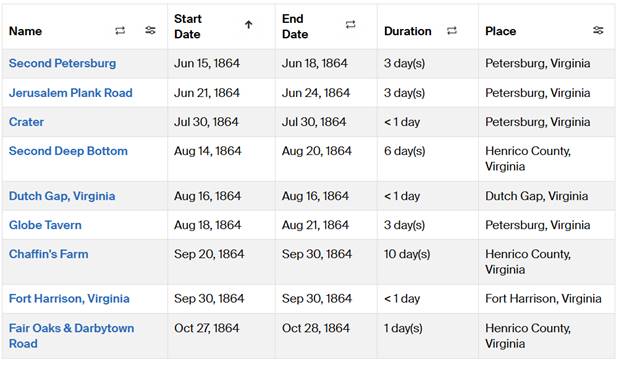Click the sort icon beside End Date
Screen dimensions: 624x373
pos(350,25)
